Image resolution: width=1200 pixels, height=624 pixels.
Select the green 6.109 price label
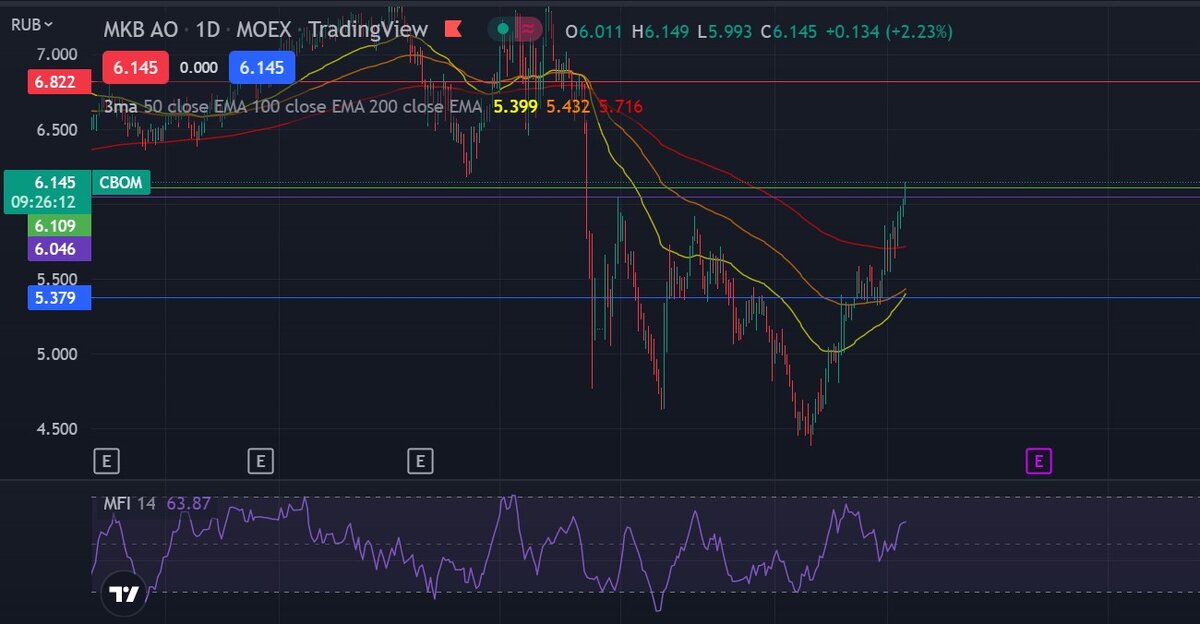click(60, 226)
